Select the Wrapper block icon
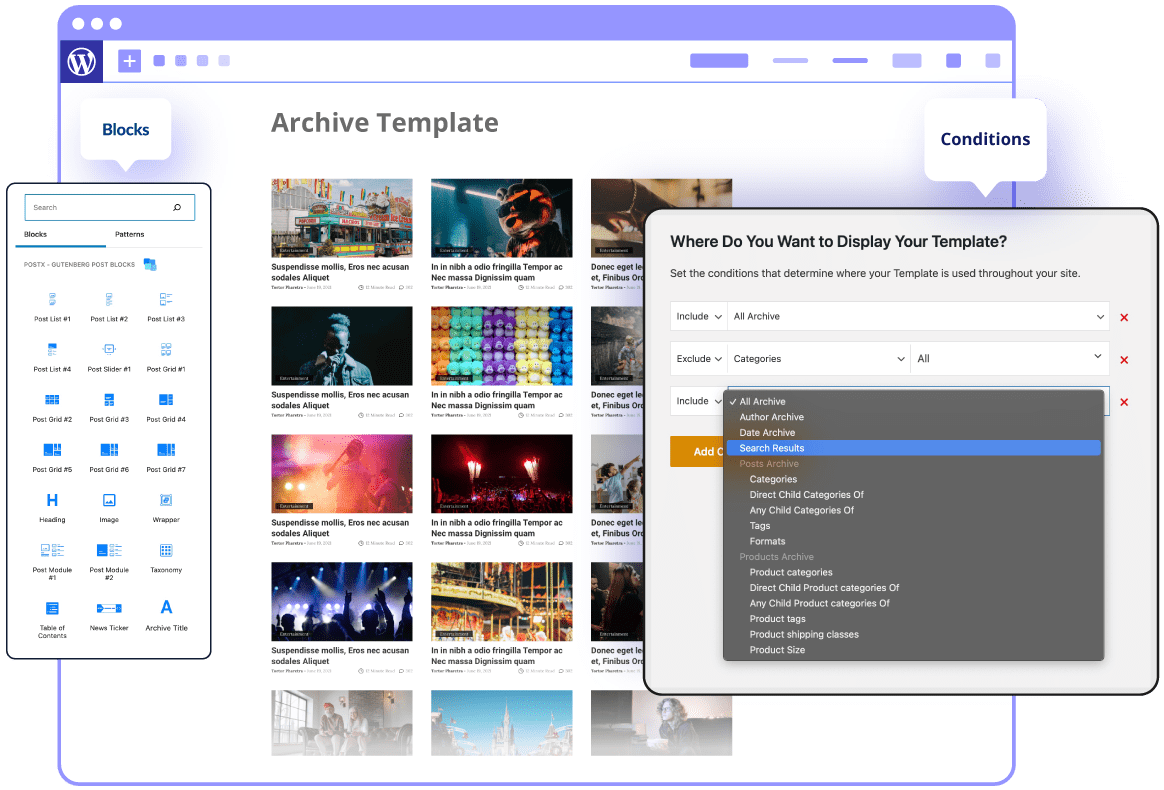 click(166, 500)
